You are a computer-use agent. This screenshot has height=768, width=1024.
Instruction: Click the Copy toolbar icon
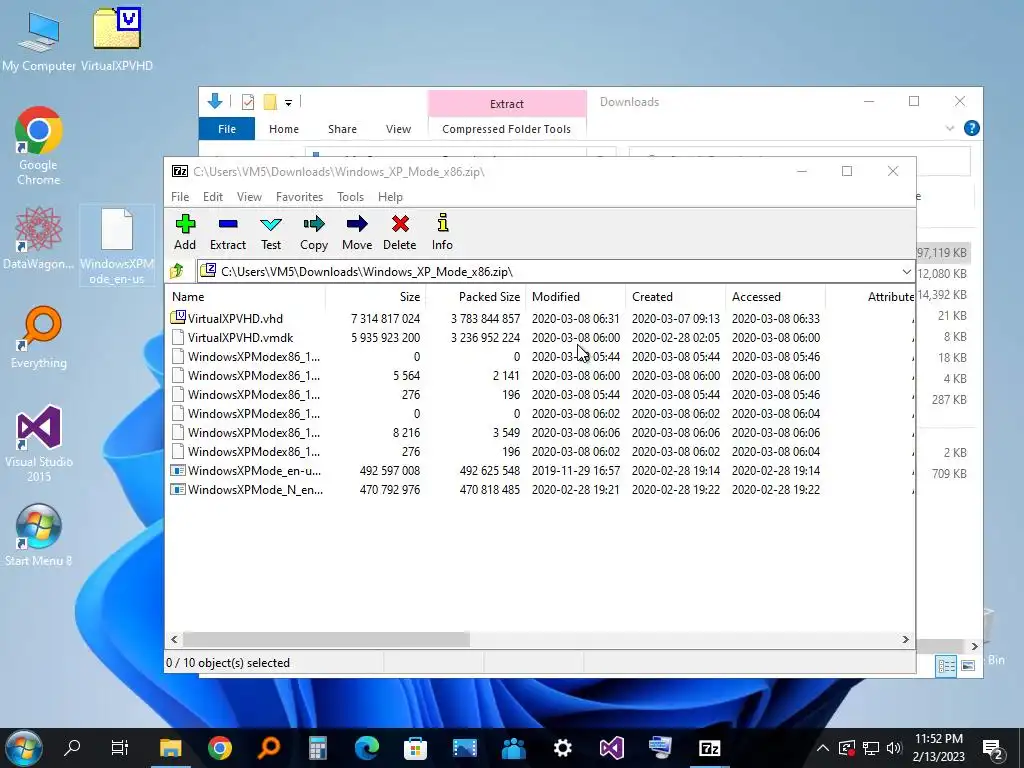pos(313,232)
